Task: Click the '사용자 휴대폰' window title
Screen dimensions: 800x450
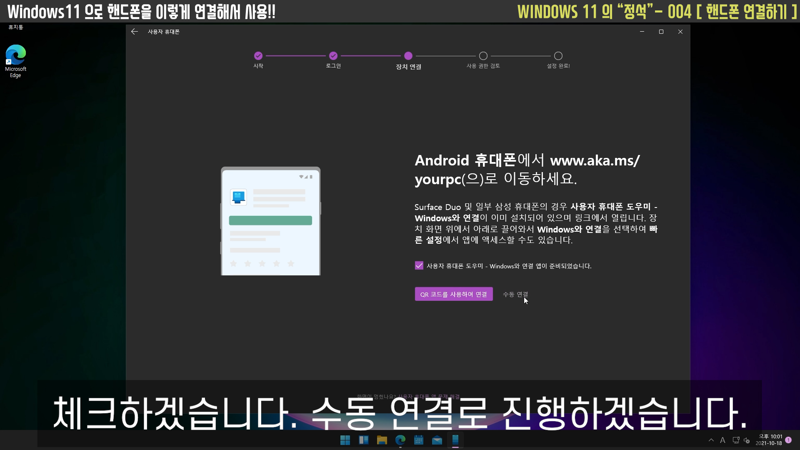Action: (x=163, y=32)
